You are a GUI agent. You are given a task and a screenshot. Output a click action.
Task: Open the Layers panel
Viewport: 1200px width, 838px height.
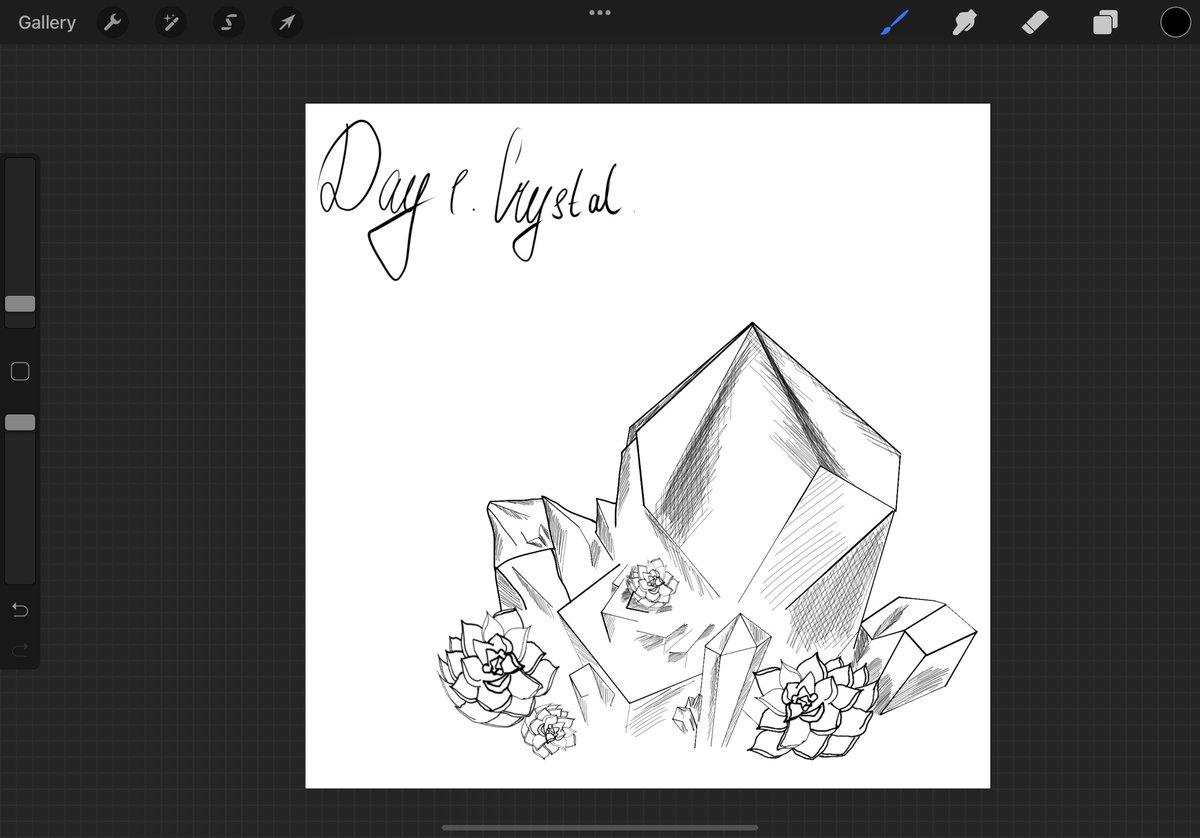pos(1105,22)
